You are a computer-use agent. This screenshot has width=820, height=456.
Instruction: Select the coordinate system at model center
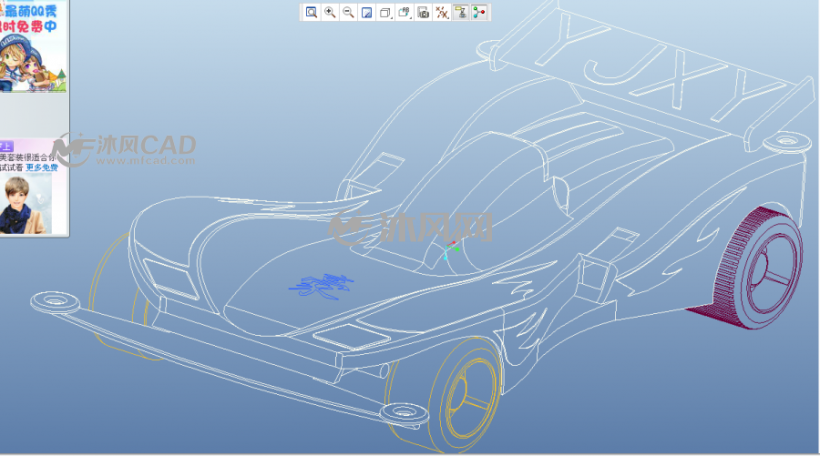(x=450, y=250)
